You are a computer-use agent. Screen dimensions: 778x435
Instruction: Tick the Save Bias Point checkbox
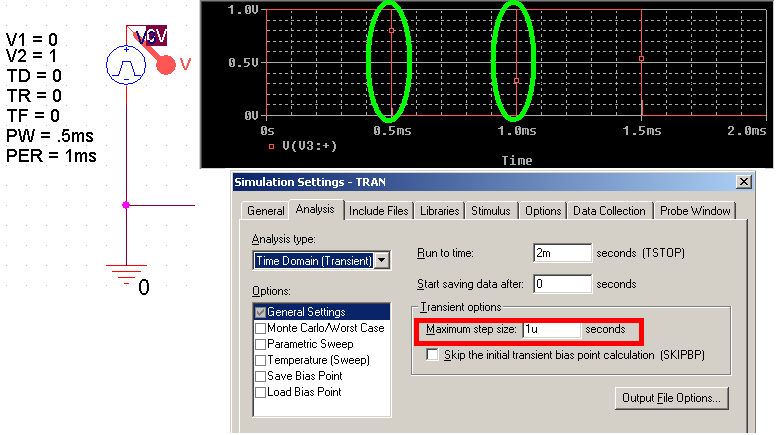(x=261, y=376)
